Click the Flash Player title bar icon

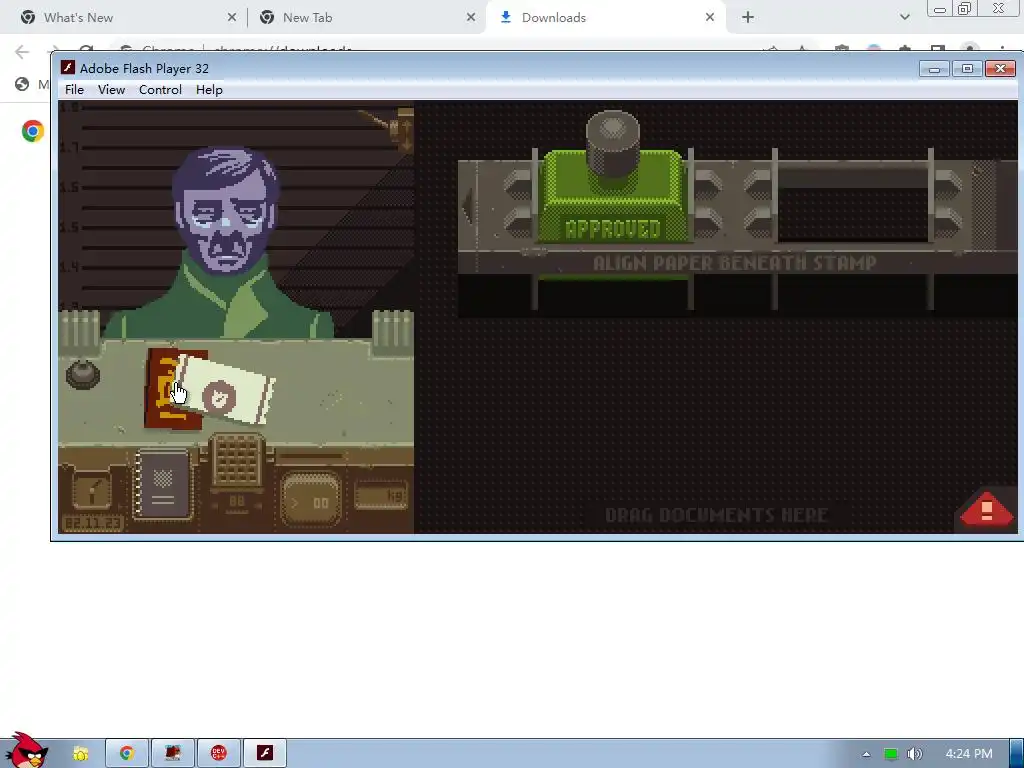(x=68, y=68)
